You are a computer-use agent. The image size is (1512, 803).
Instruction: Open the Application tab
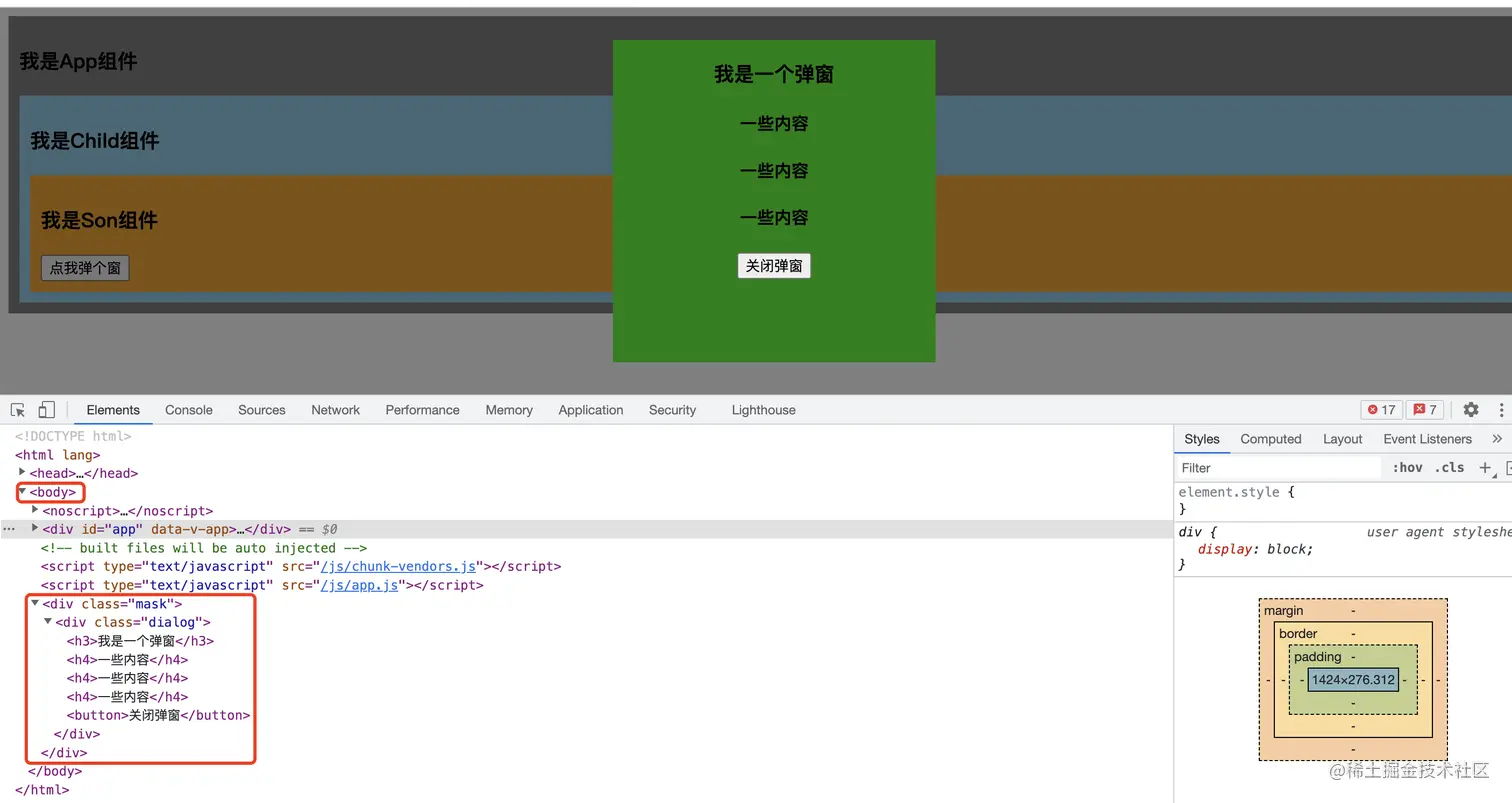[591, 410]
